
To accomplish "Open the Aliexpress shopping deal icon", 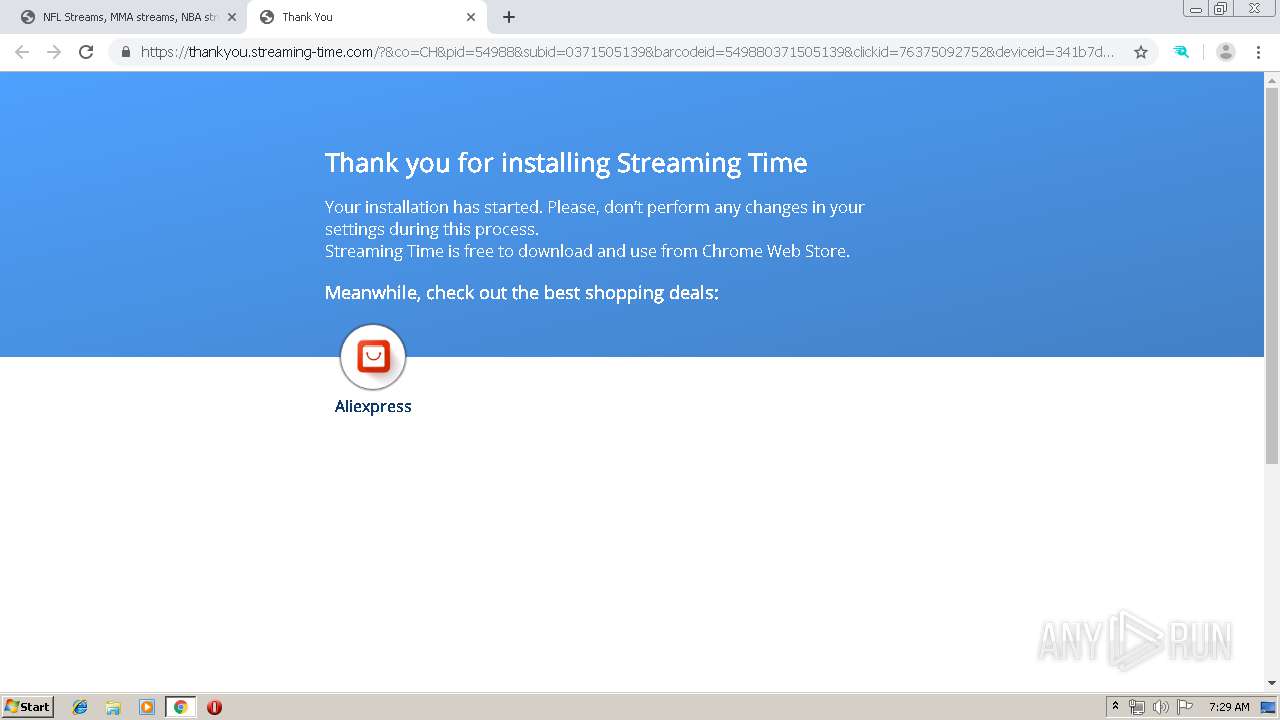I will pos(373,357).
